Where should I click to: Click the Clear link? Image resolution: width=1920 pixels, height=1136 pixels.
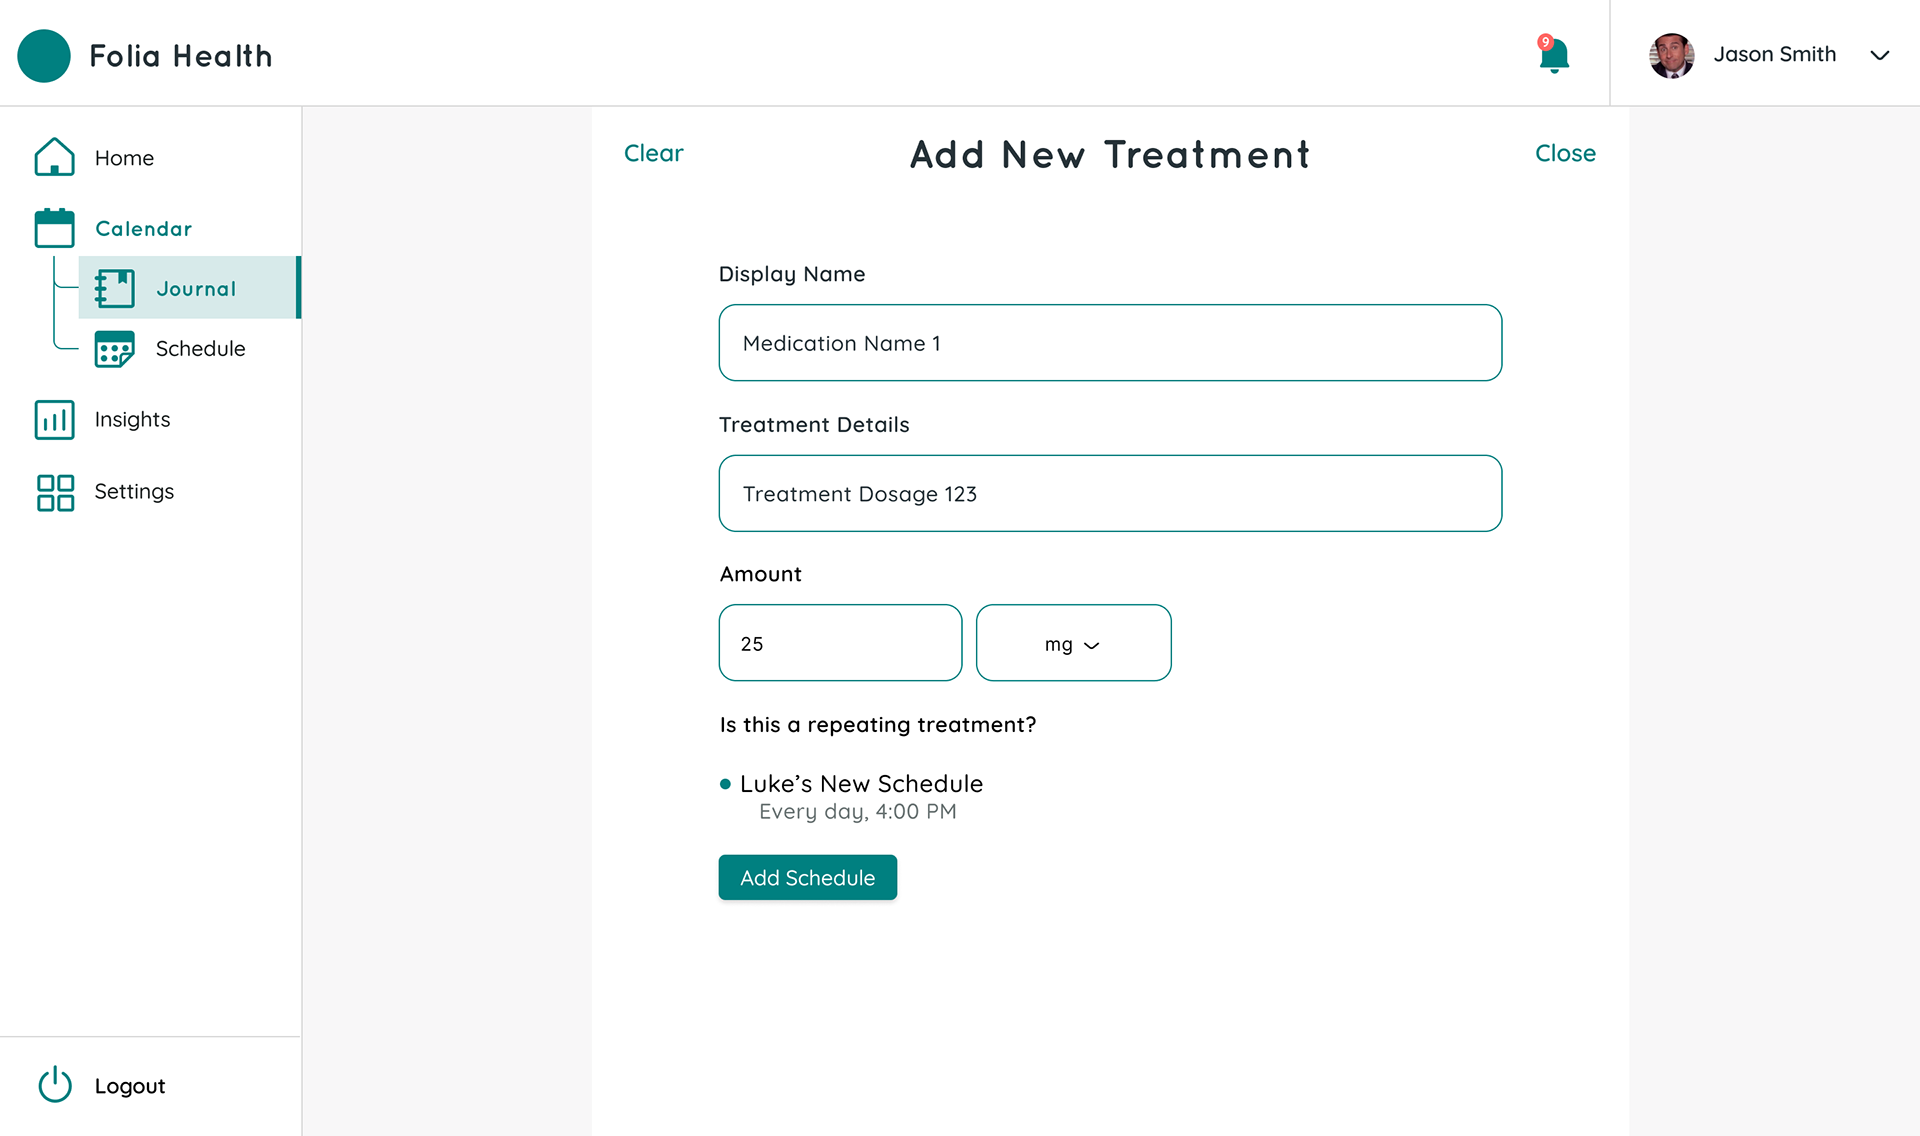point(653,153)
